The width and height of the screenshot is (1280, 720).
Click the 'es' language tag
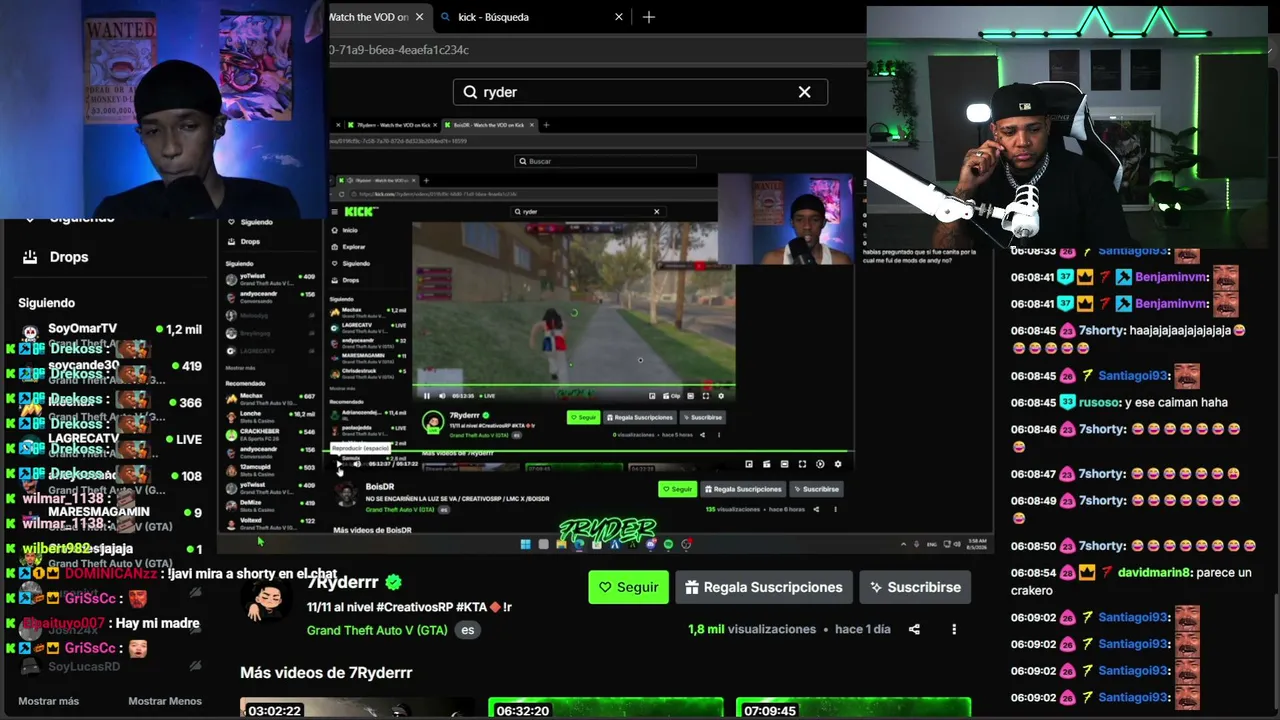point(467,630)
